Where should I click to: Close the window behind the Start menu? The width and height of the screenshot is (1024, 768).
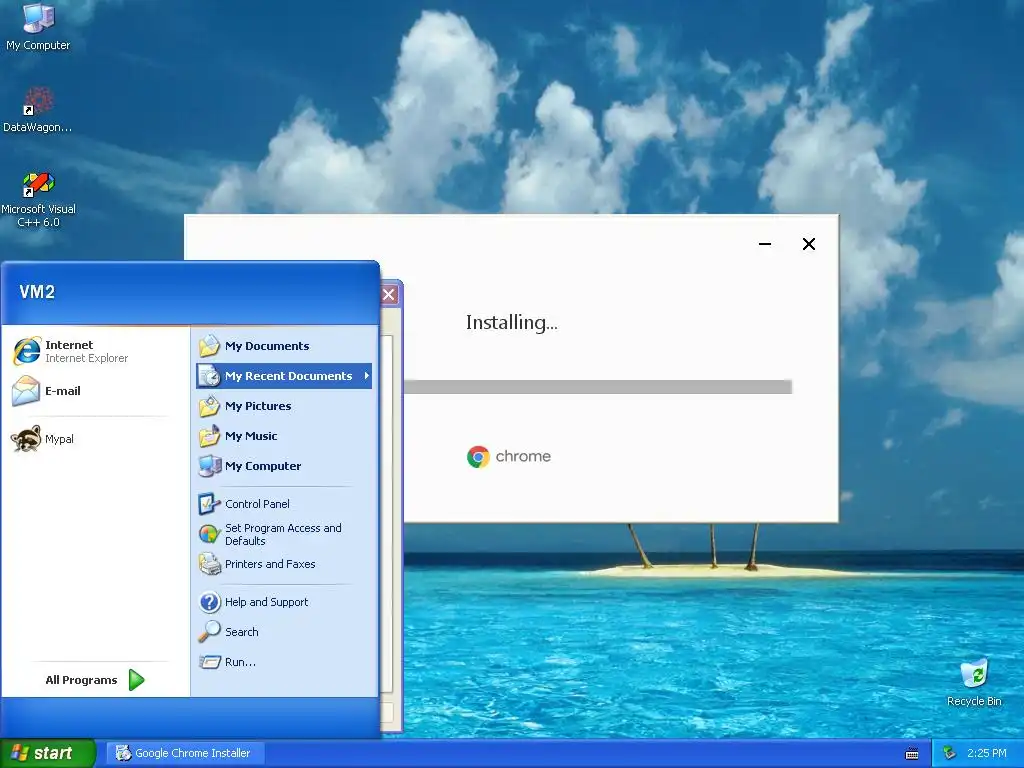(389, 295)
